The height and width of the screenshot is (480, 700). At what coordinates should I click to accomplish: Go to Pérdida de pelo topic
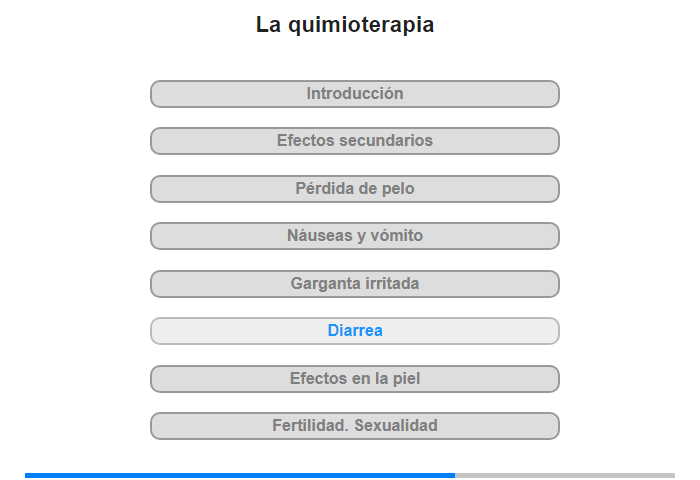[x=354, y=189]
